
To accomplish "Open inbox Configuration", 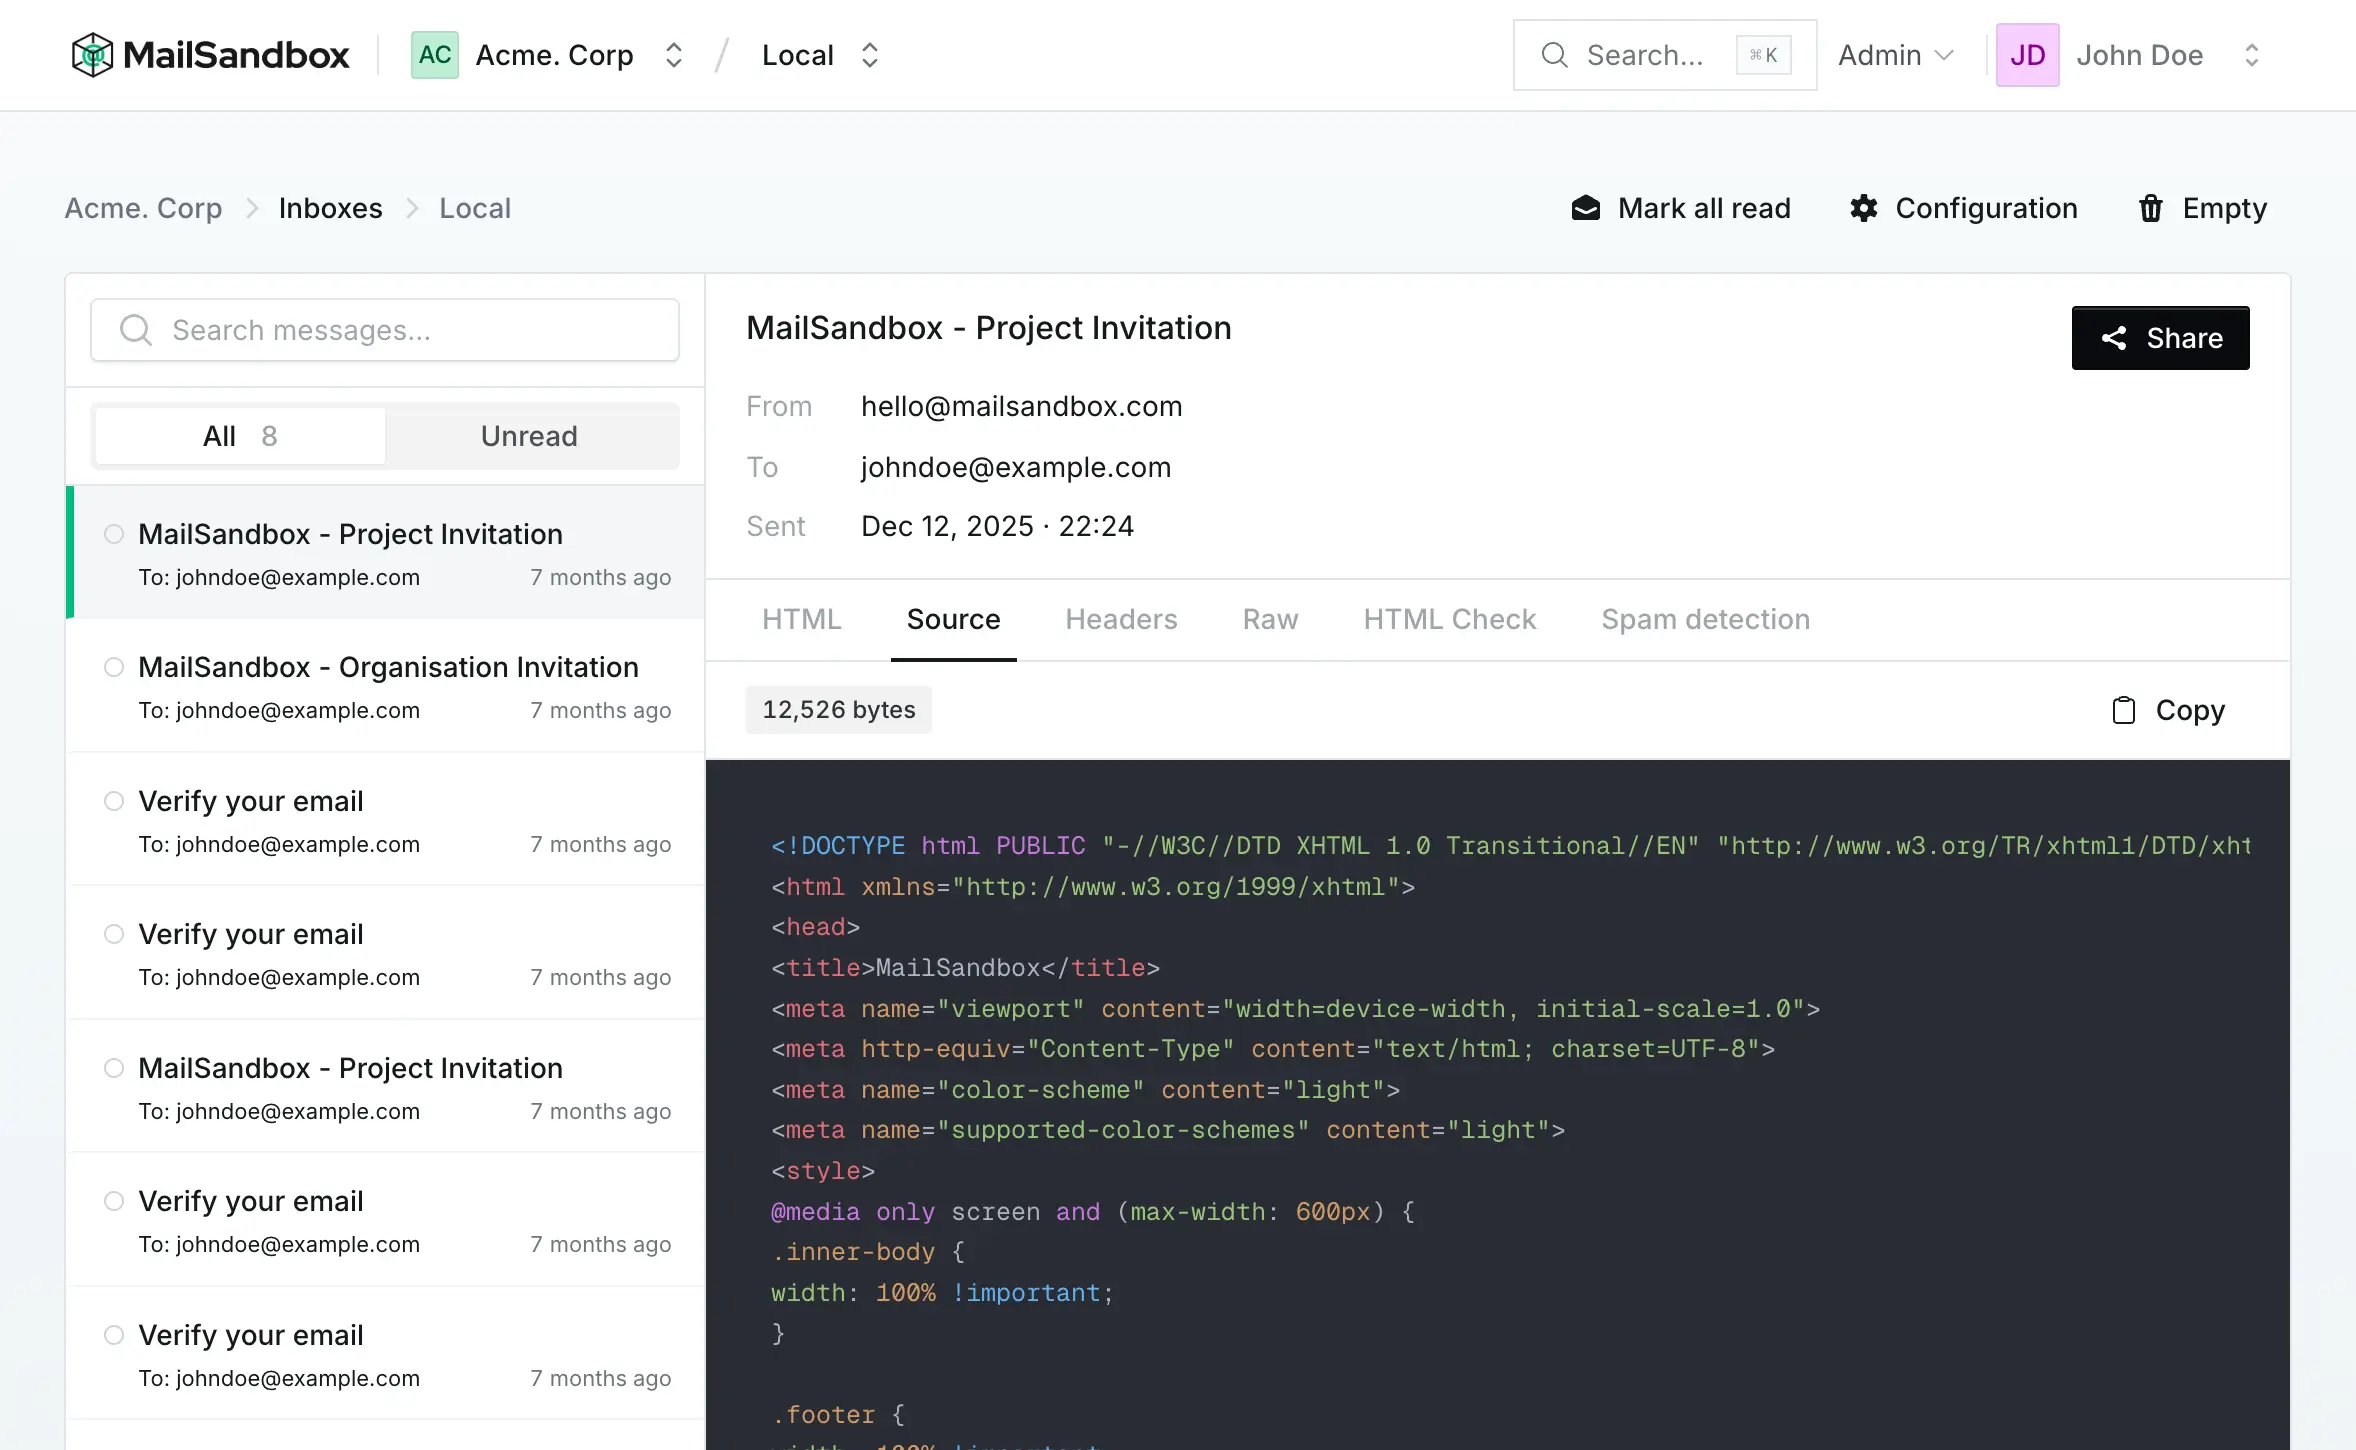I will click(1963, 208).
